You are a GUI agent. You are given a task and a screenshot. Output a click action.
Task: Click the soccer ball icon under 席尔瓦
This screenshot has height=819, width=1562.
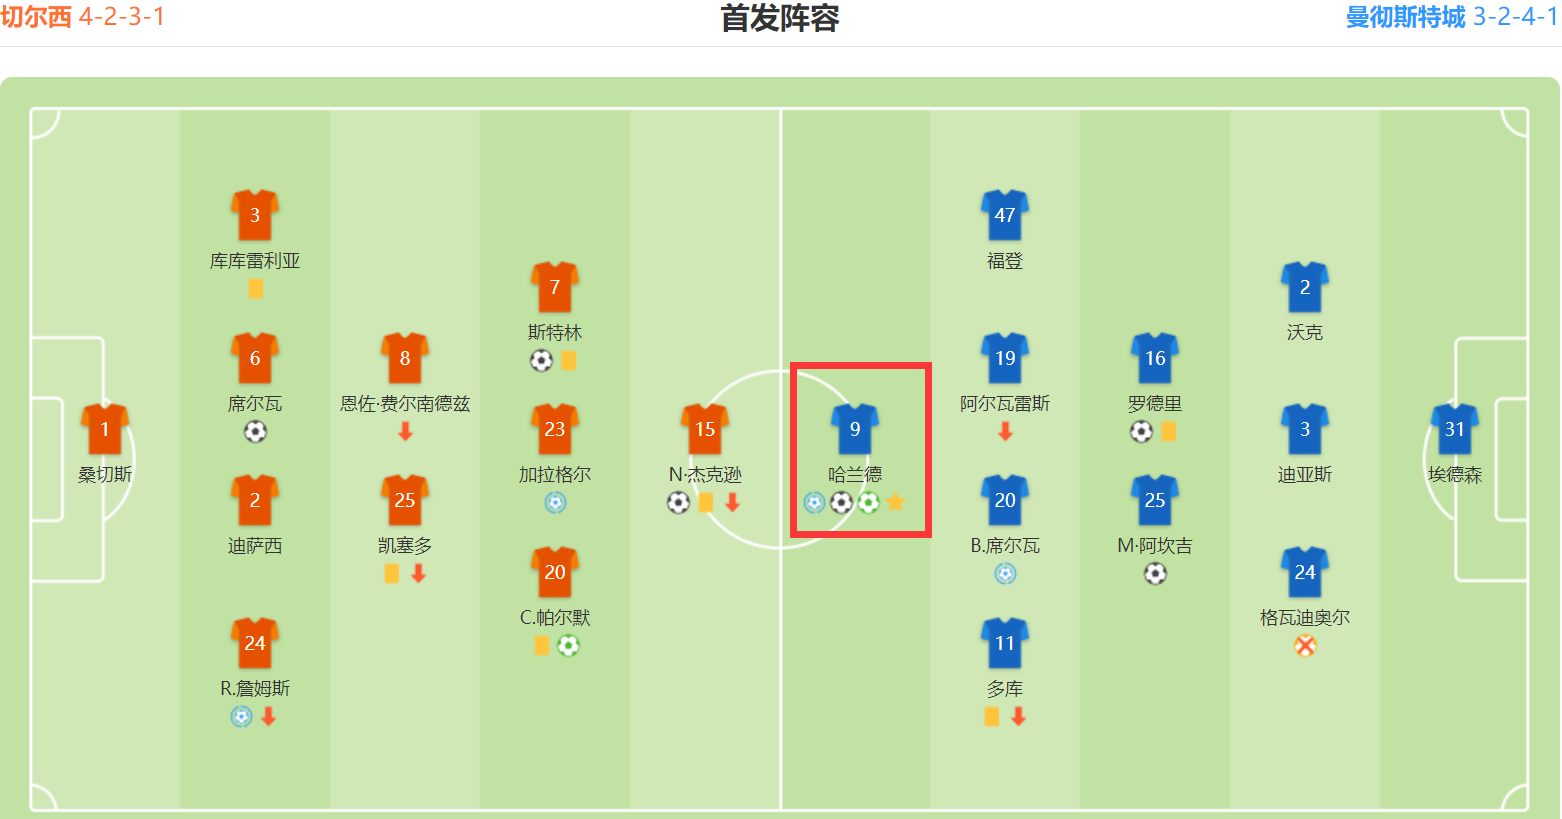point(255,431)
